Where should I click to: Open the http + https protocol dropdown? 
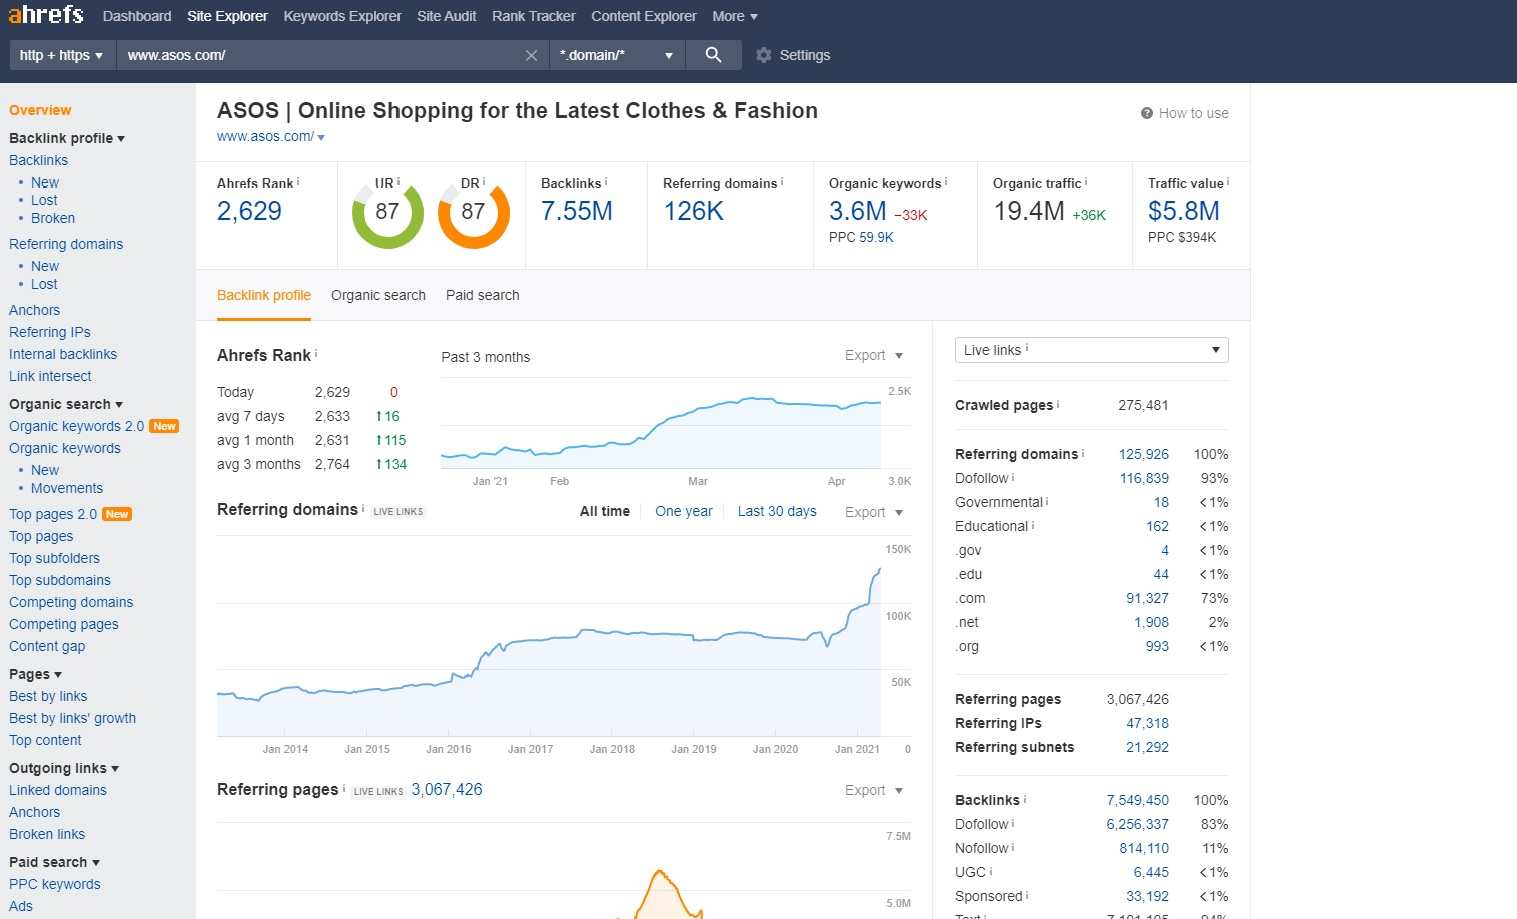tap(61, 55)
